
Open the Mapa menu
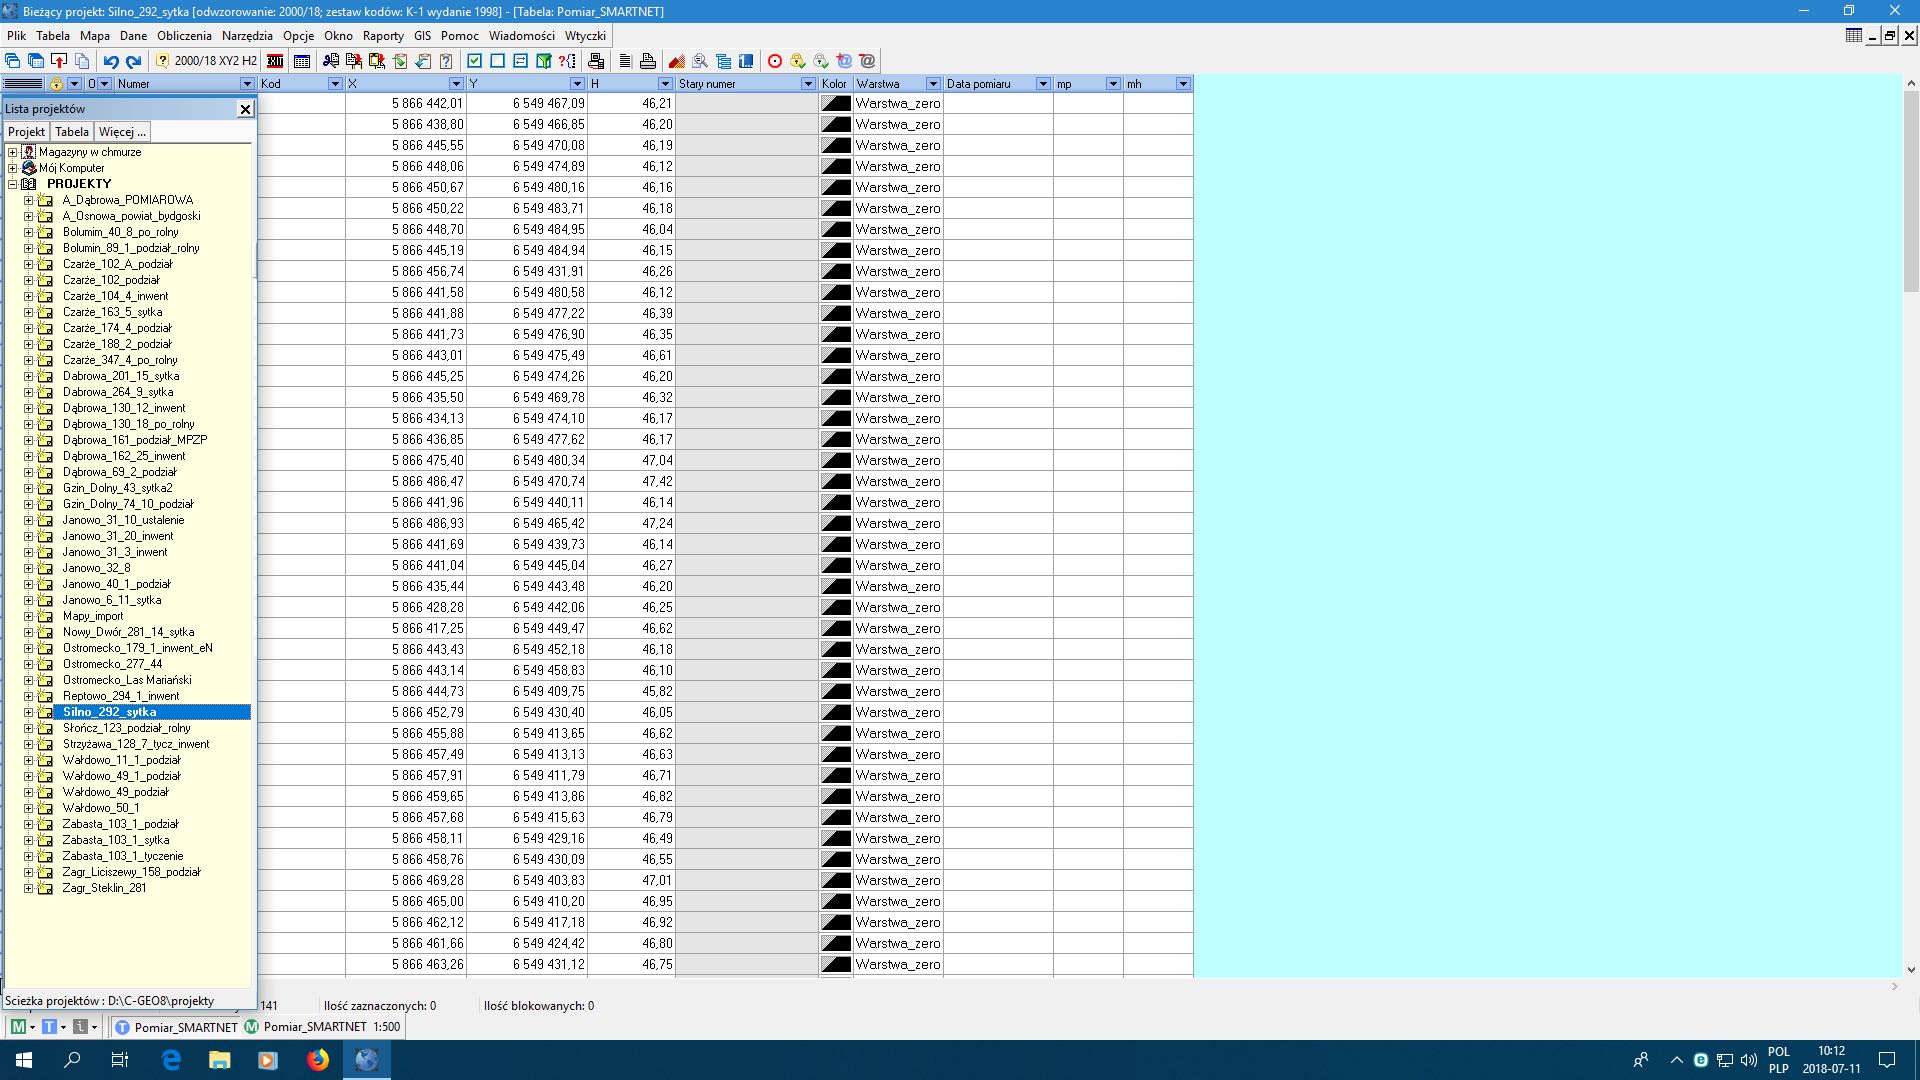pos(95,35)
